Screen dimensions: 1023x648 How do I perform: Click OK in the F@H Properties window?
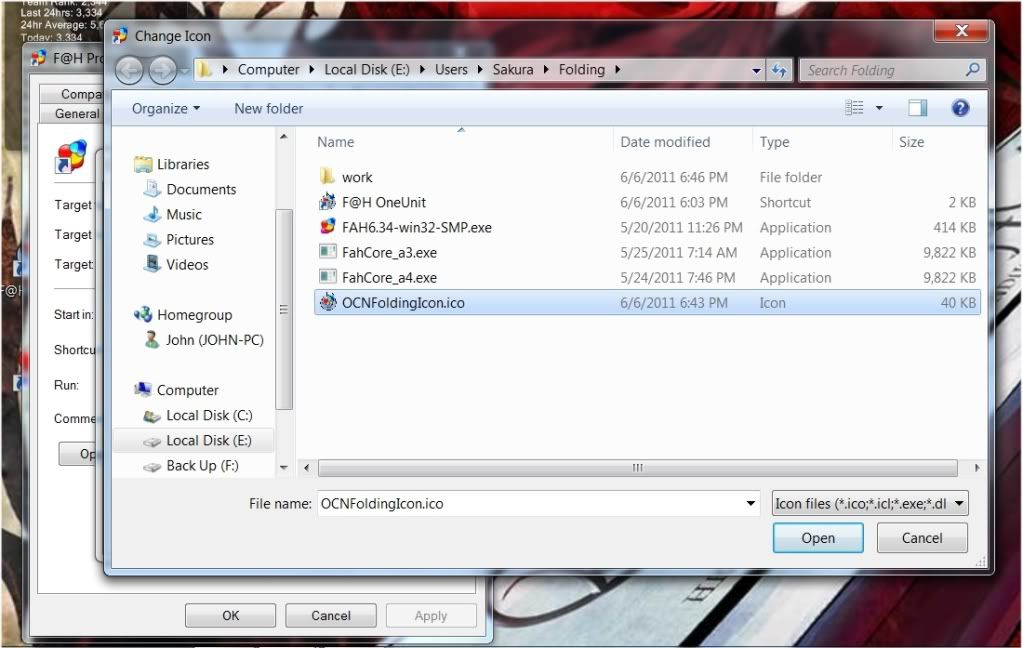coord(230,615)
